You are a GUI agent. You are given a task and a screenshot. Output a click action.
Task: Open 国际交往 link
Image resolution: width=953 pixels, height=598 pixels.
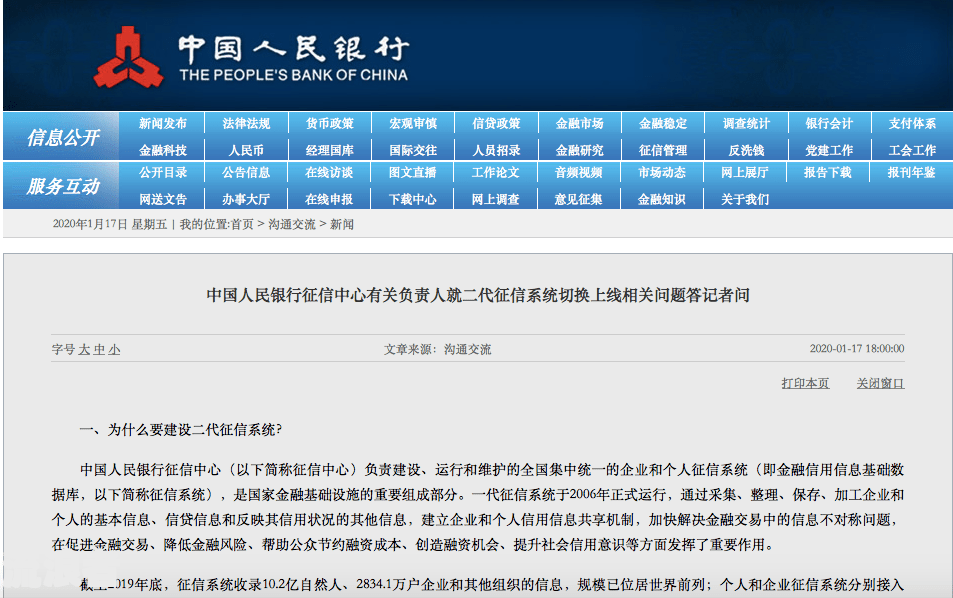point(413,150)
